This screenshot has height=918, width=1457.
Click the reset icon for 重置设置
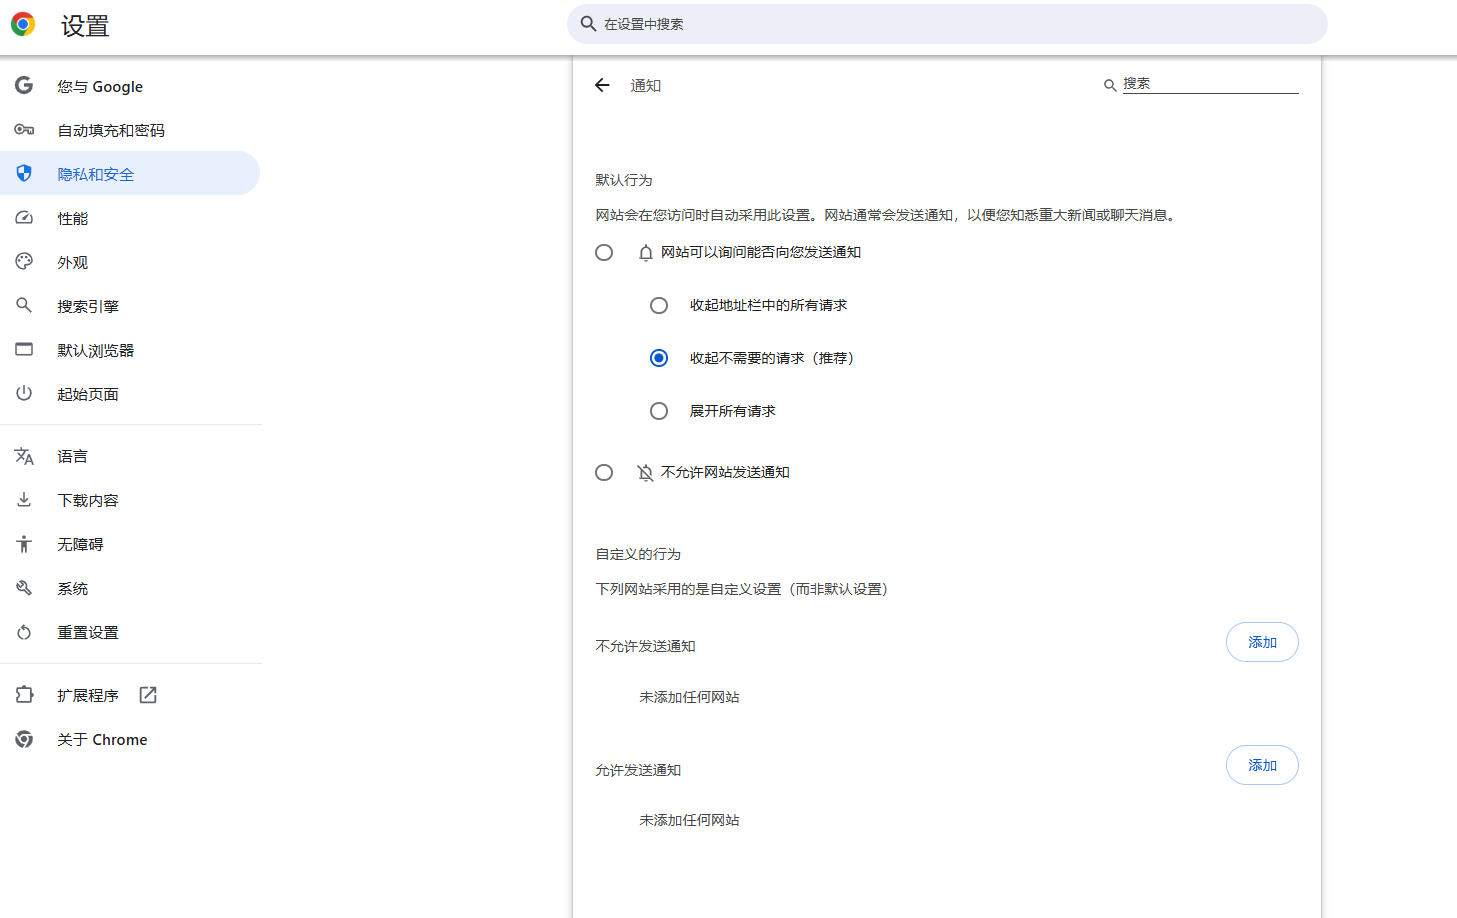point(24,632)
